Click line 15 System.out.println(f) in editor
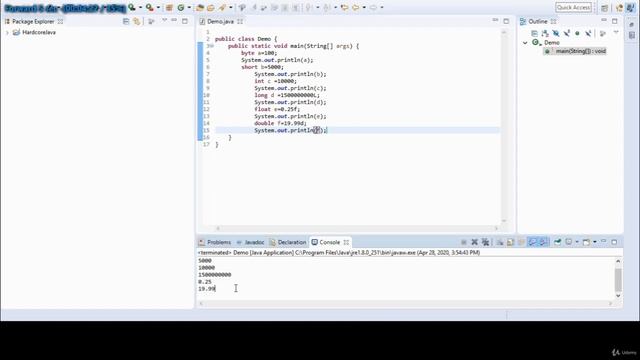This screenshot has height=360, width=640. (291, 130)
